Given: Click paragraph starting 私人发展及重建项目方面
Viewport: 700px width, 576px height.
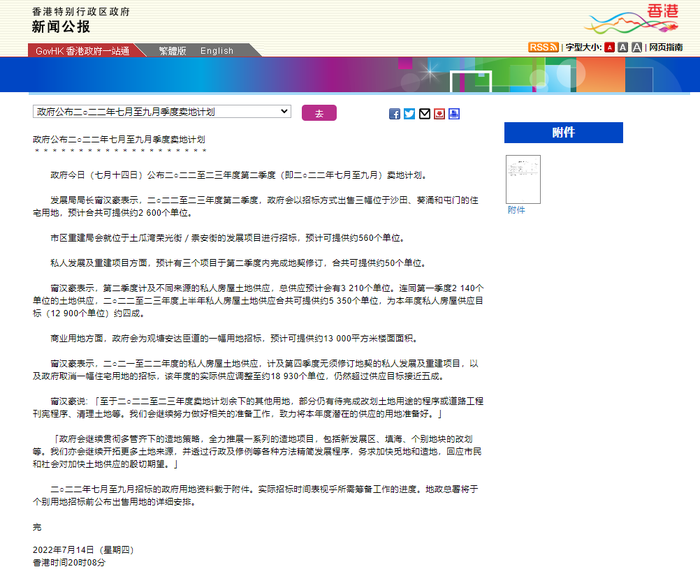Looking at the screenshot, I should coord(238,263).
